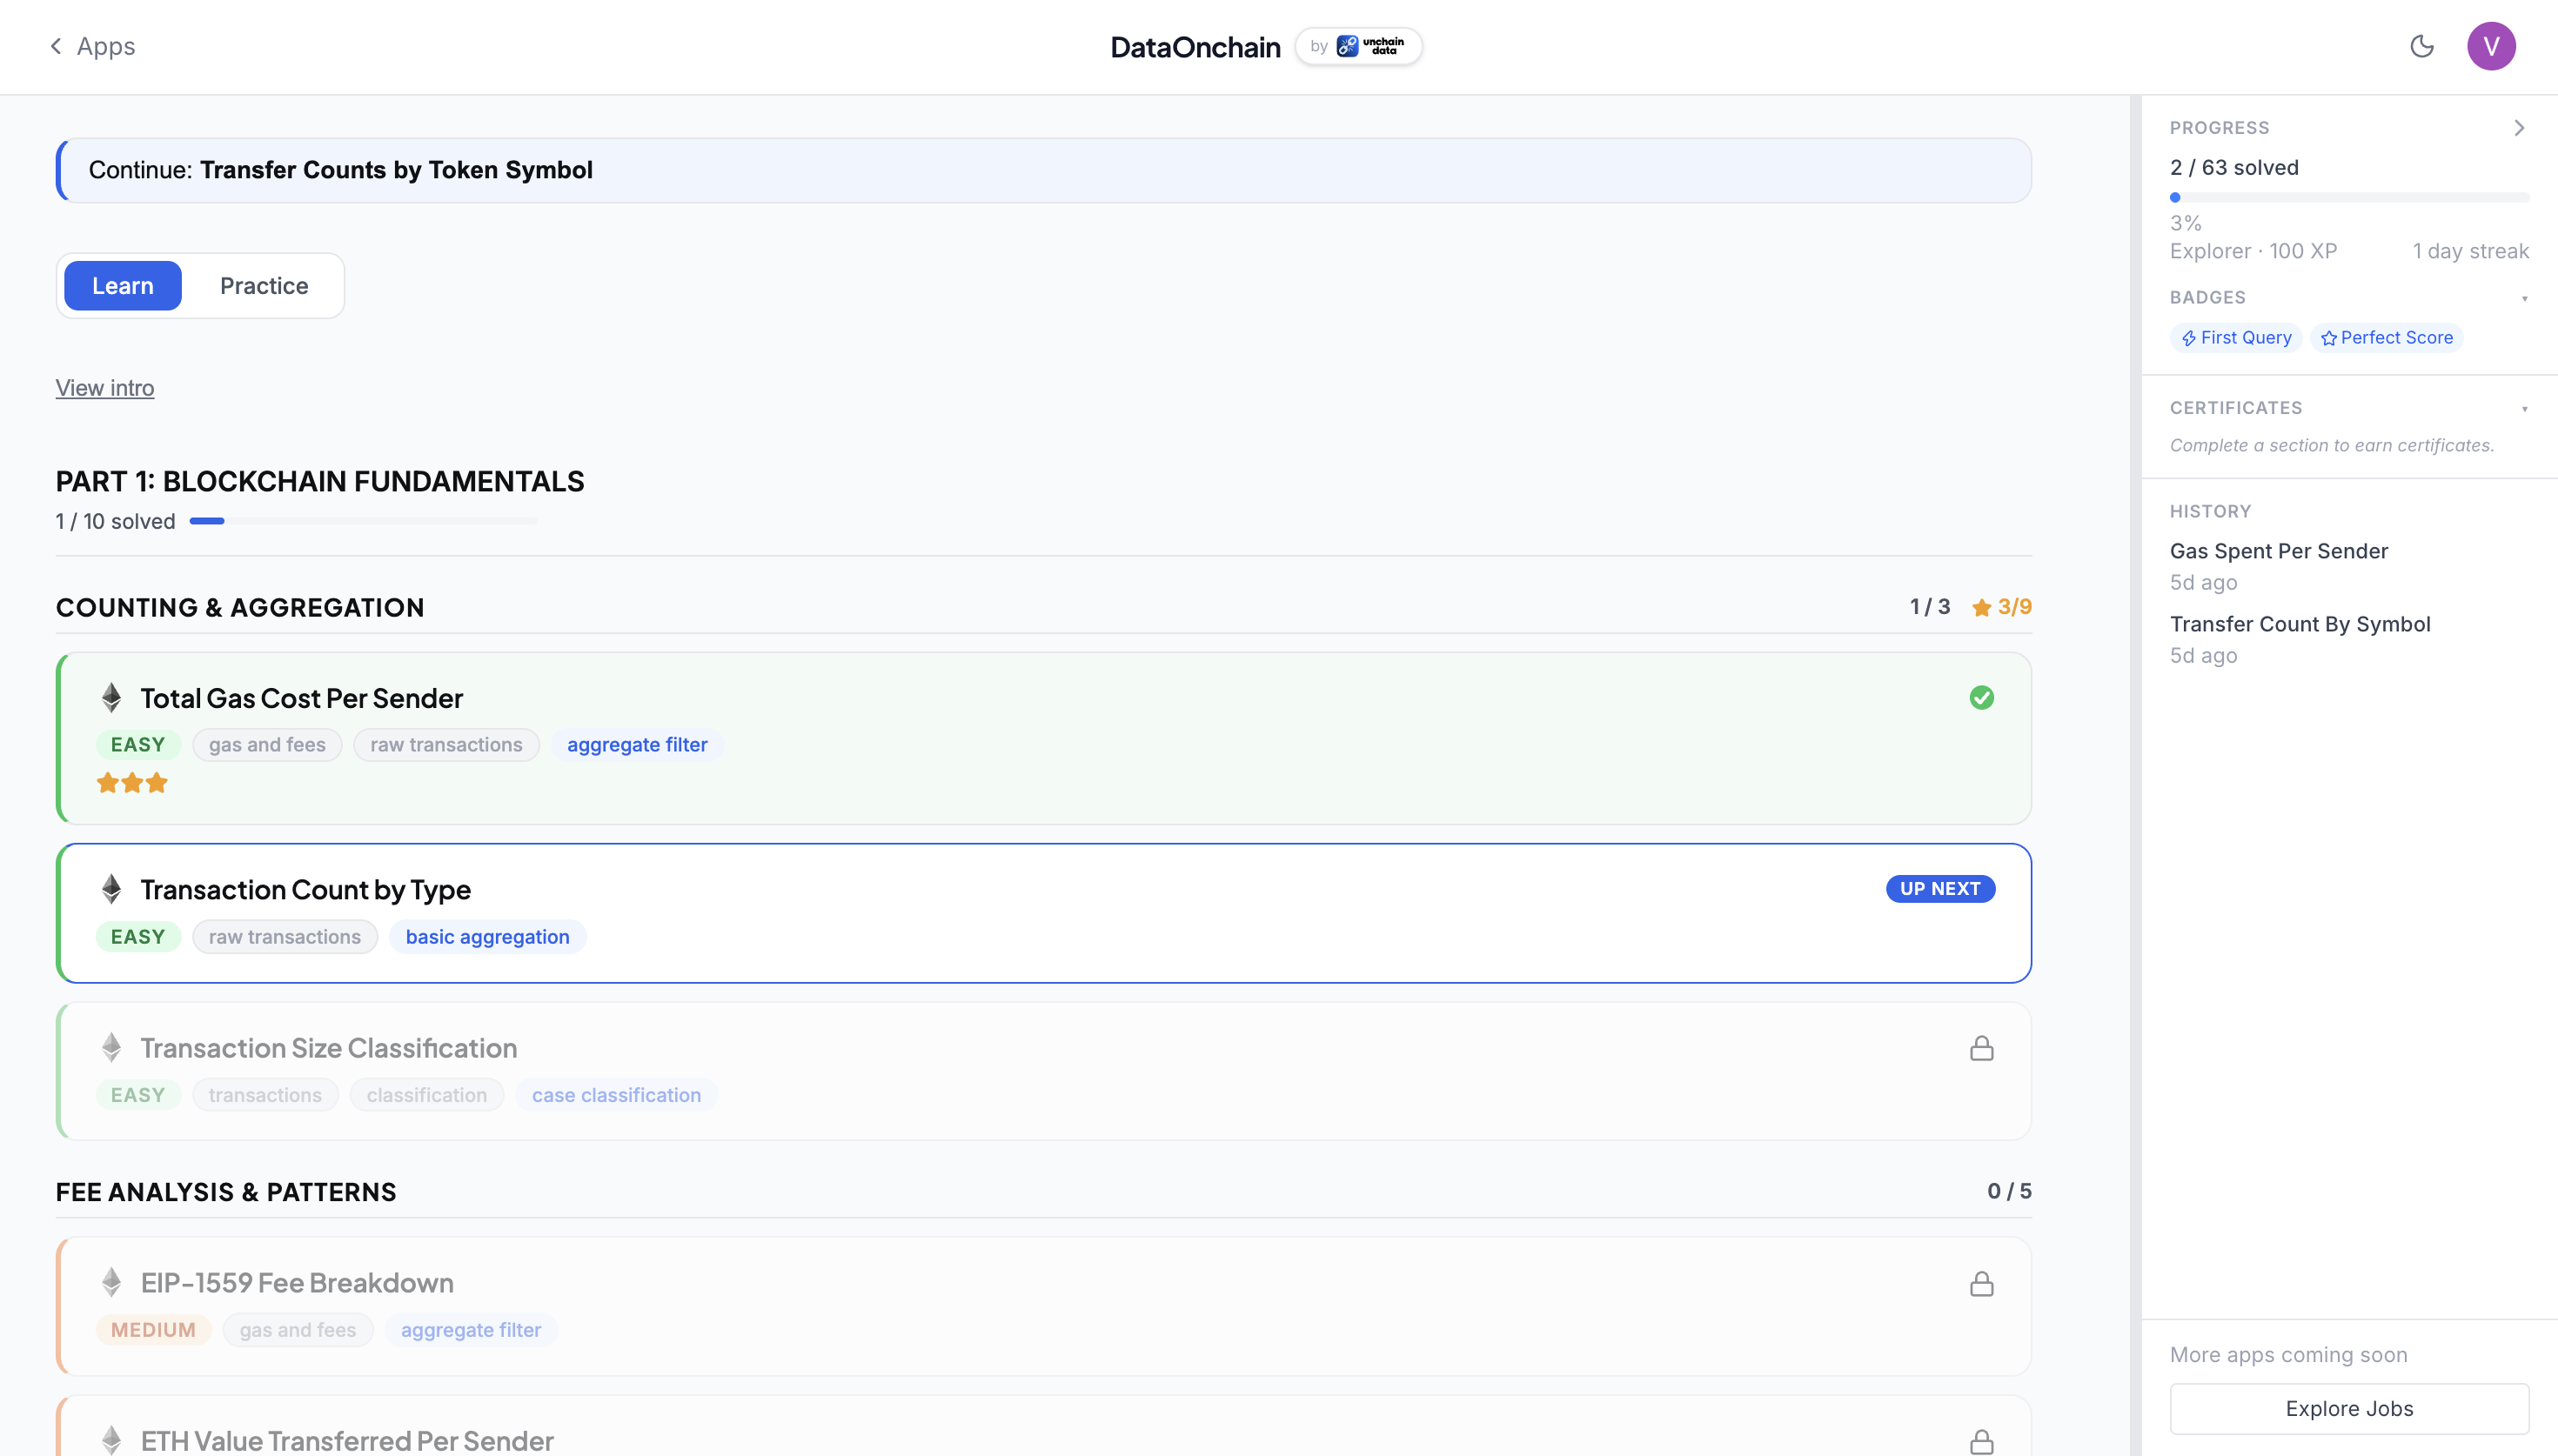This screenshot has height=1456, width=2558.
Task: Click the Perfect Score badge
Action: click(x=2386, y=338)
